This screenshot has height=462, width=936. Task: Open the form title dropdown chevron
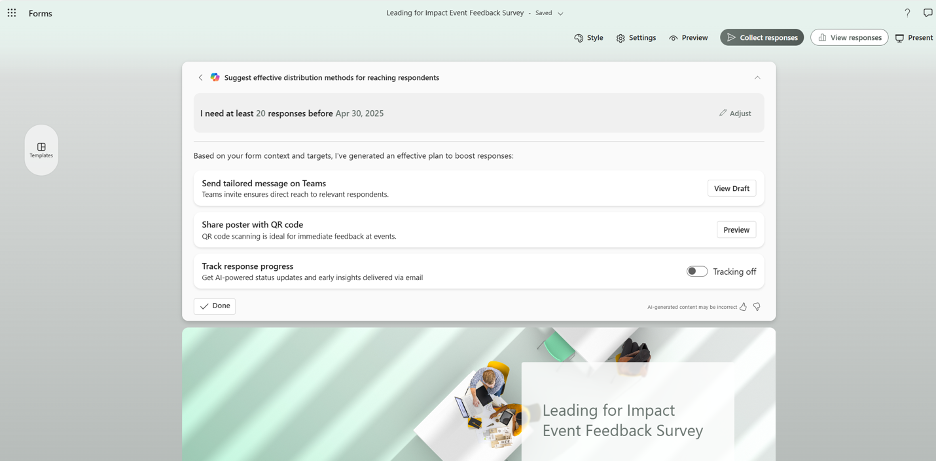(560, 13)
